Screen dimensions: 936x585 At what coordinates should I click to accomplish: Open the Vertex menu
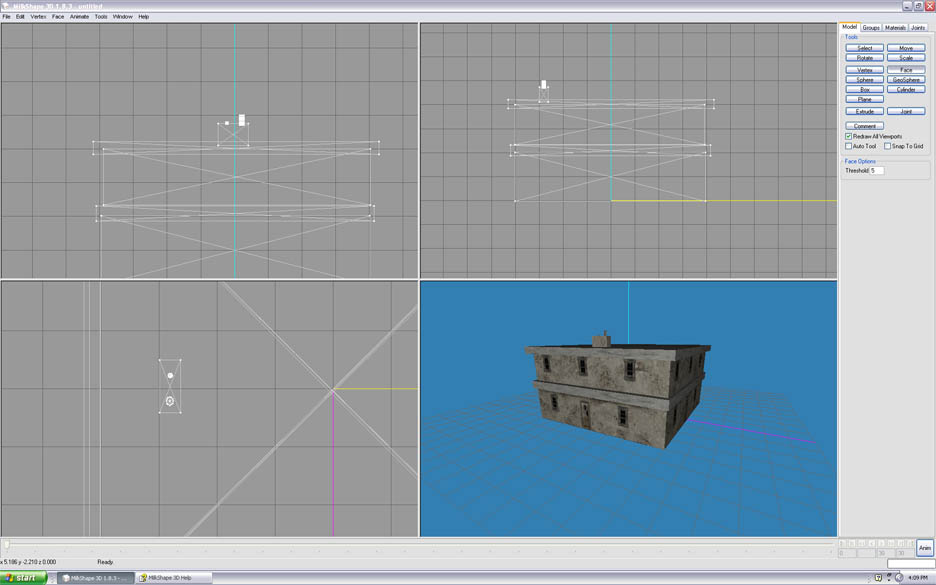(x=38, y=17)
